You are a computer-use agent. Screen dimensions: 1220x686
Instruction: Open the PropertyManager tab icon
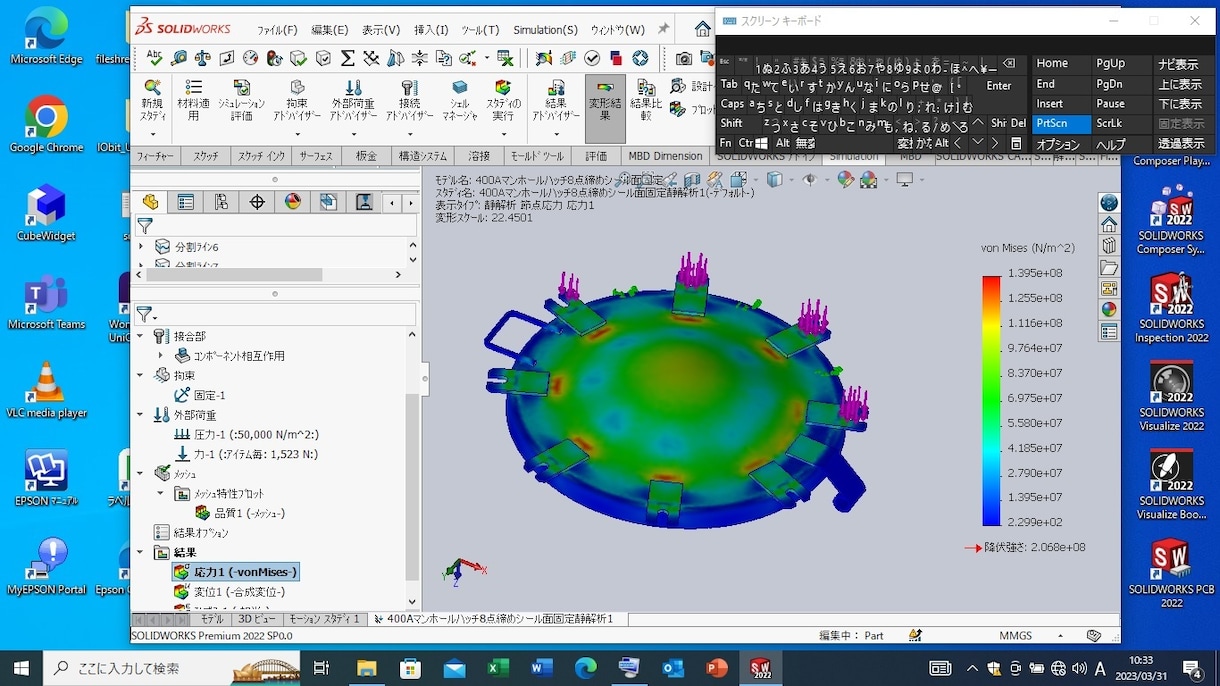click(x=186, y=202)
